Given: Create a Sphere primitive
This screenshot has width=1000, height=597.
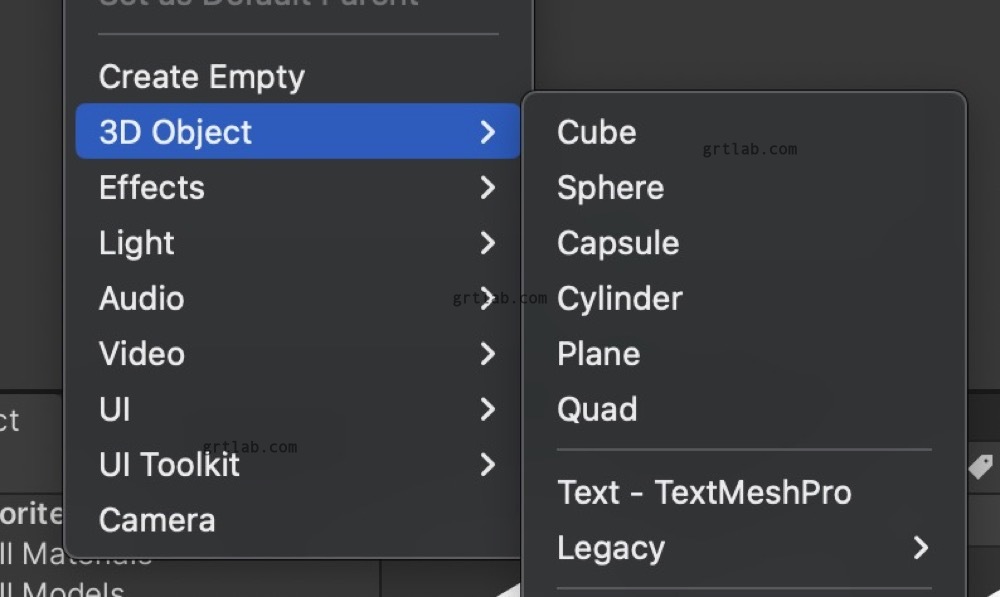Looking at the screenshot, I should [x=610, y=187].
